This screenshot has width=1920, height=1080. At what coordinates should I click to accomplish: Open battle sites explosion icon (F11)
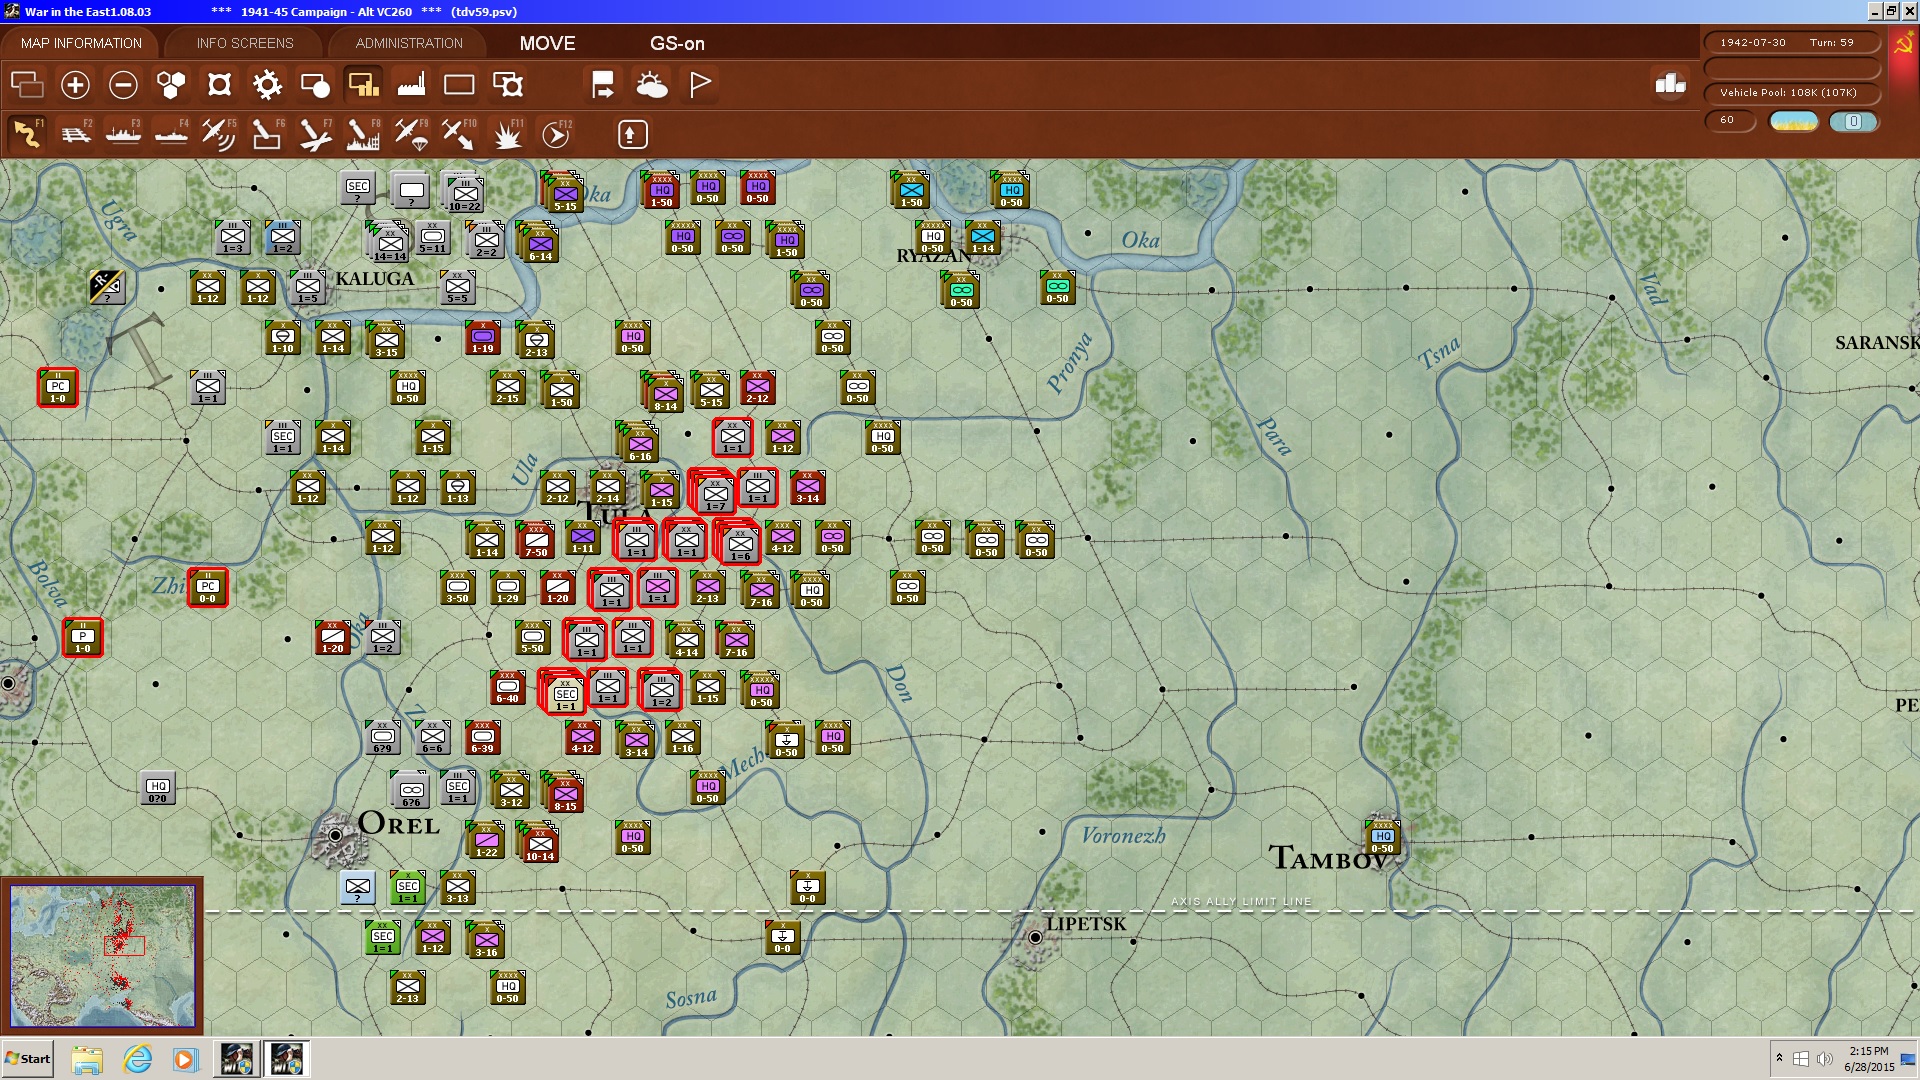click(x=507, y=134)
